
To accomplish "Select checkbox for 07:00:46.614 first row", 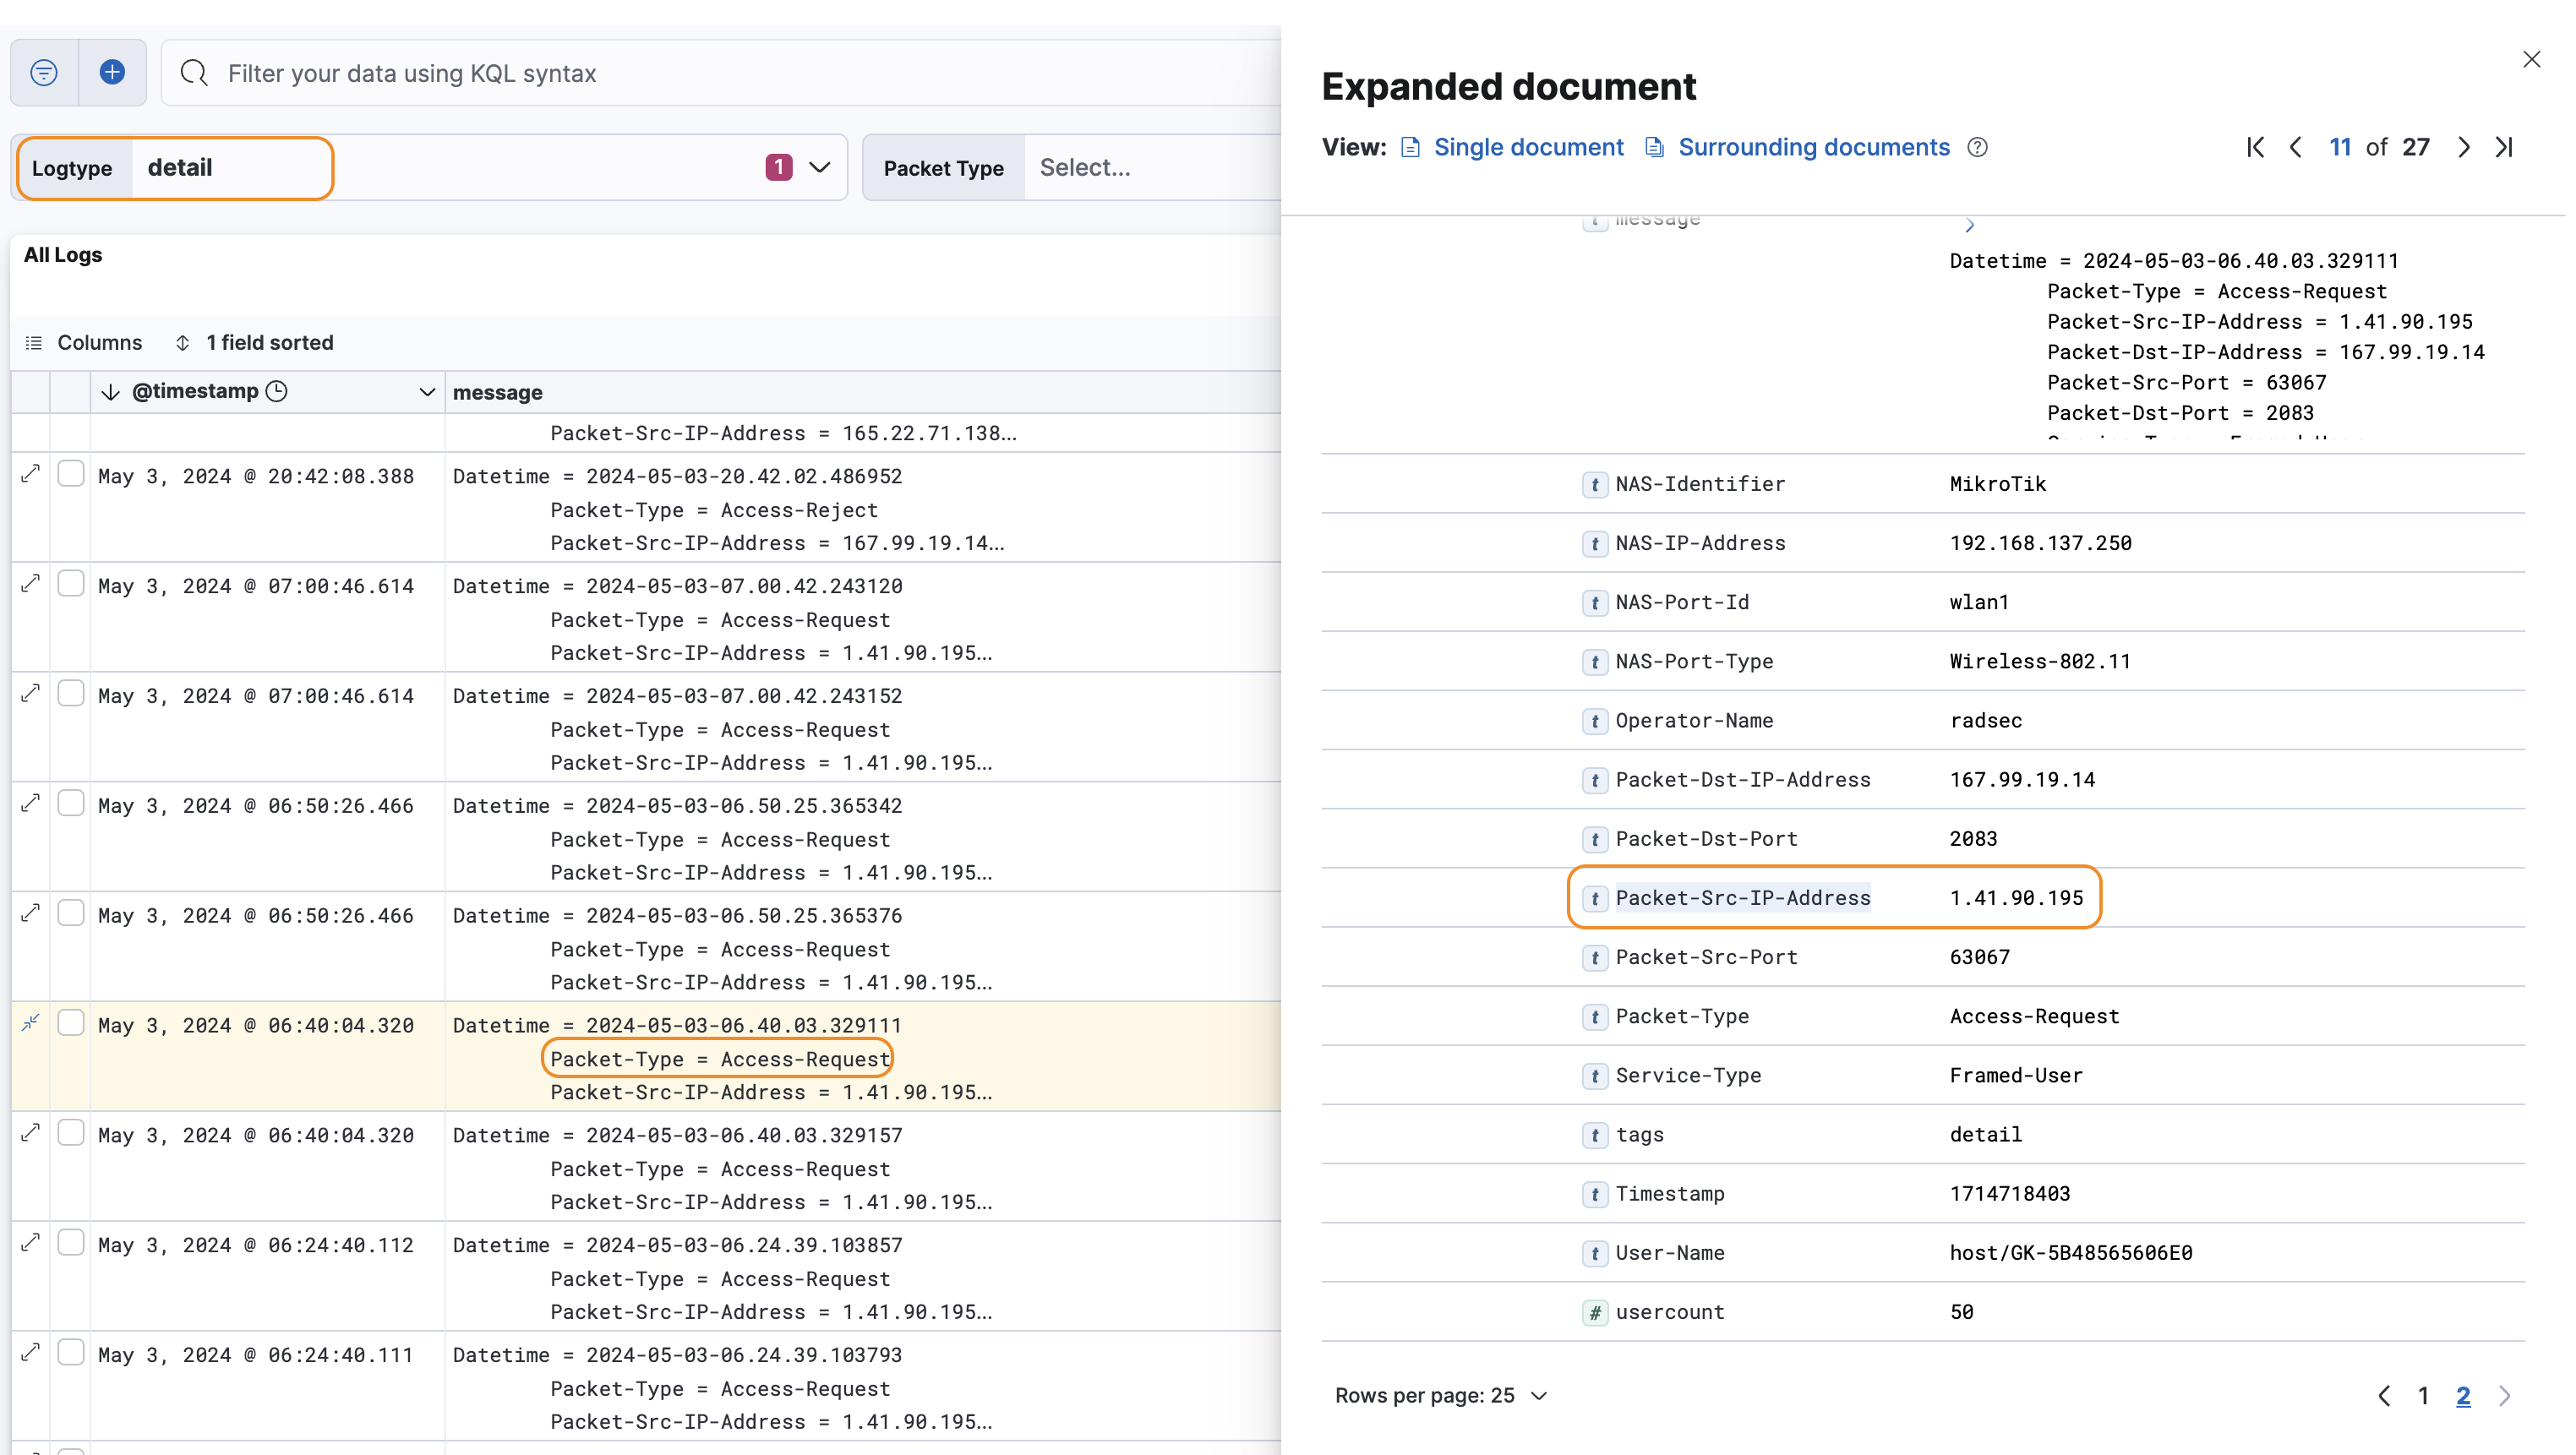I will (71, 583).
